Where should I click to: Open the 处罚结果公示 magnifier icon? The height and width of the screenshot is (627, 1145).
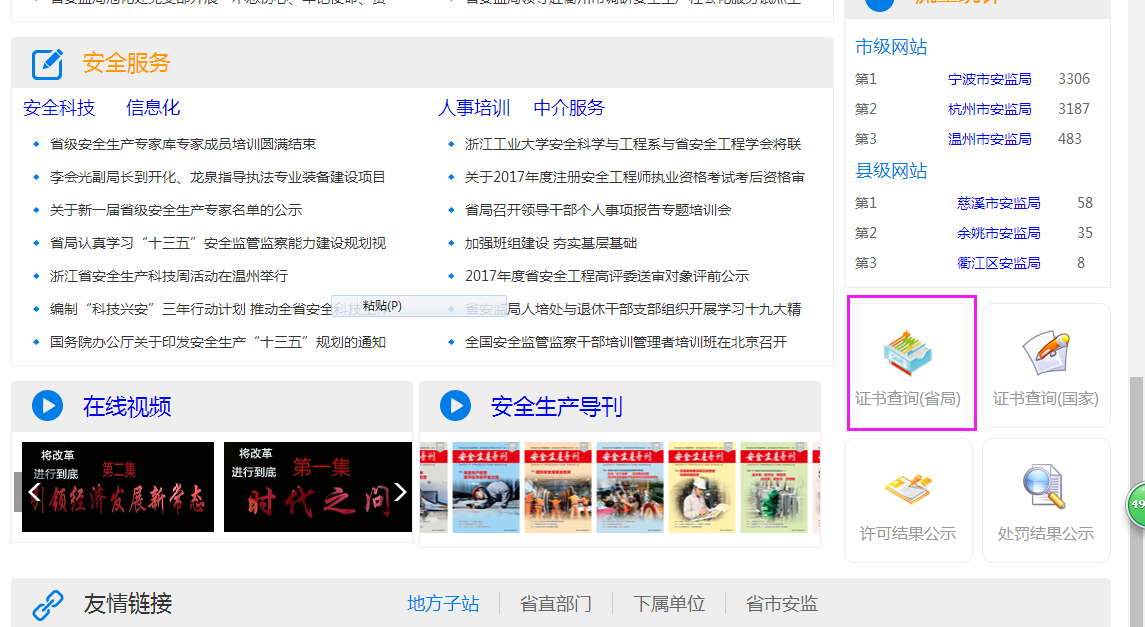coord(1044,486)
